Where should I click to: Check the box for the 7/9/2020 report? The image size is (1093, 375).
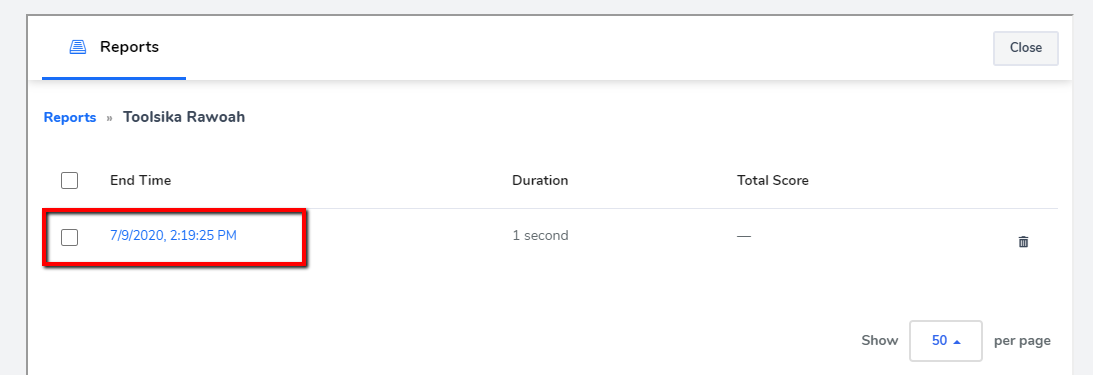pyautogui.click(x=69, y=238)
